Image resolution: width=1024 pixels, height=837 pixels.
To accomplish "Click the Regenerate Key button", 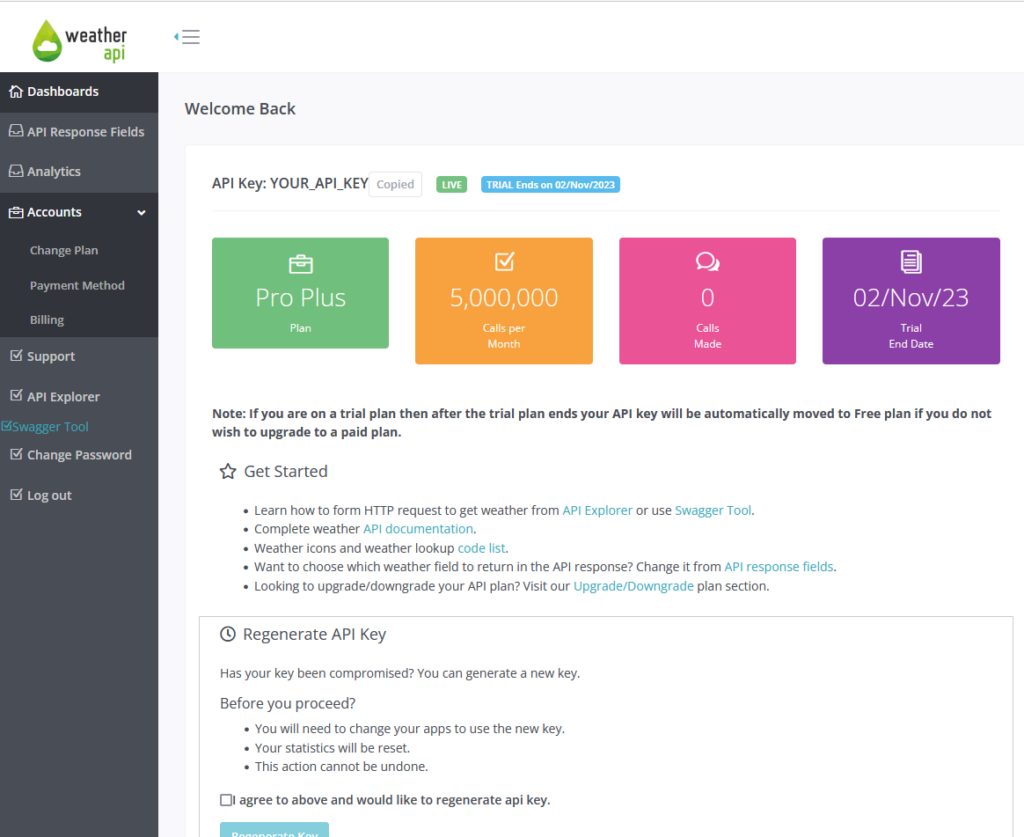I will point(274,831).
